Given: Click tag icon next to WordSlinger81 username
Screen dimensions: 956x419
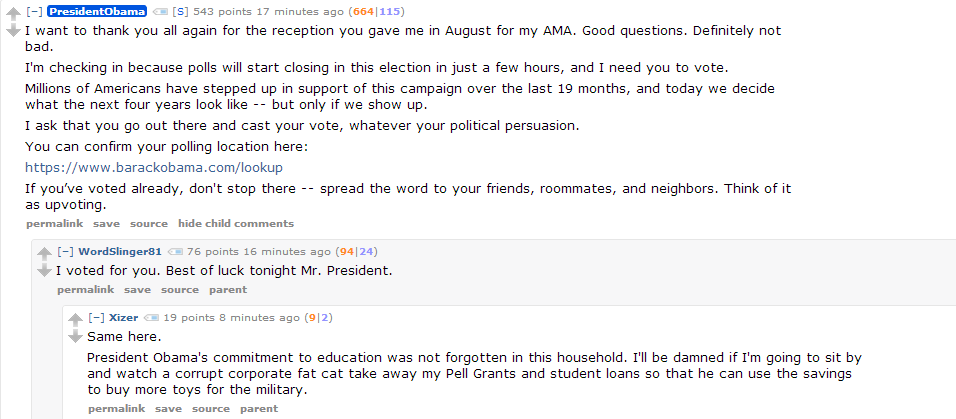Looking at the screenshot, I should click(176, 251).
